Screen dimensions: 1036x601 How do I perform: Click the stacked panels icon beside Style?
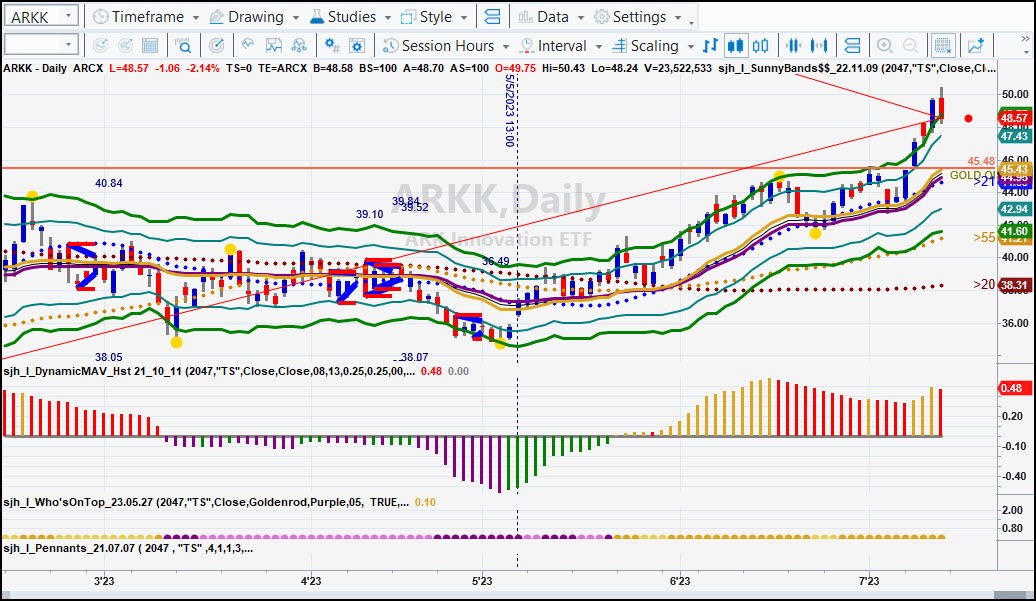pos(492,17)
